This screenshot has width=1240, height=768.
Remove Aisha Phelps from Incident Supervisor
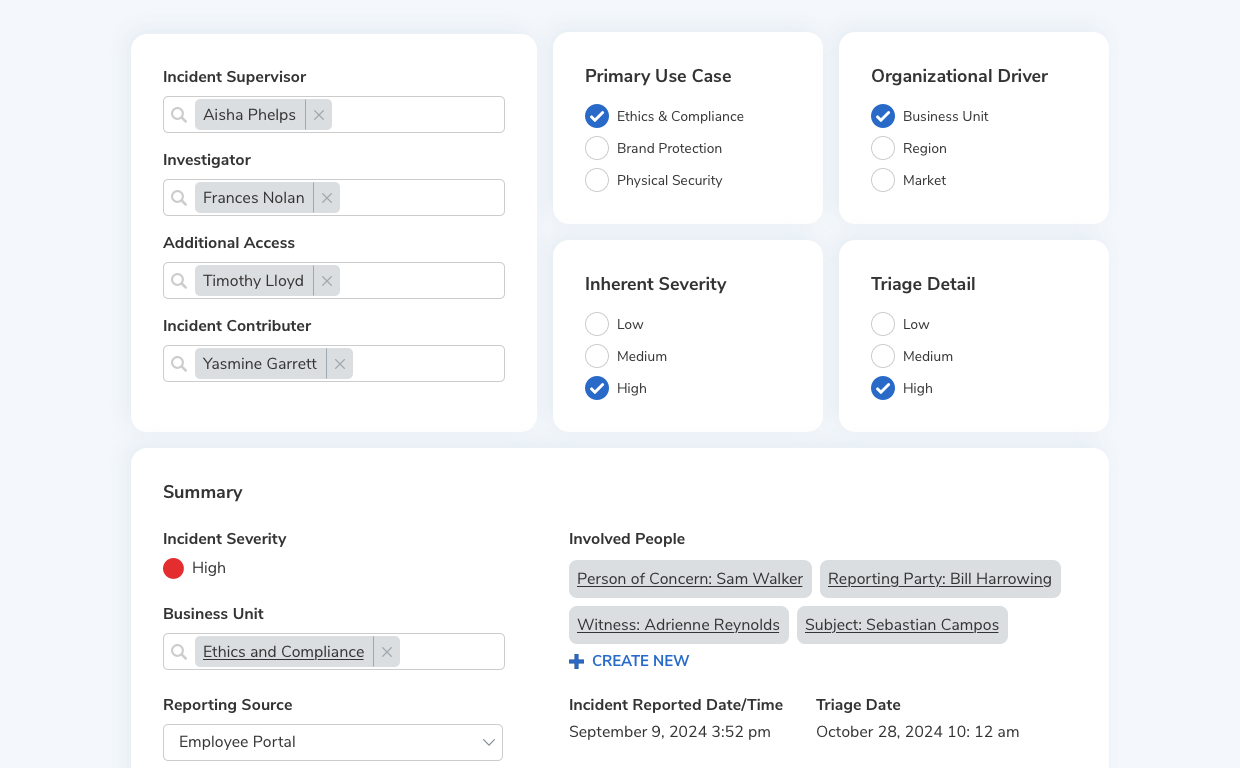[x=319, y=115]
